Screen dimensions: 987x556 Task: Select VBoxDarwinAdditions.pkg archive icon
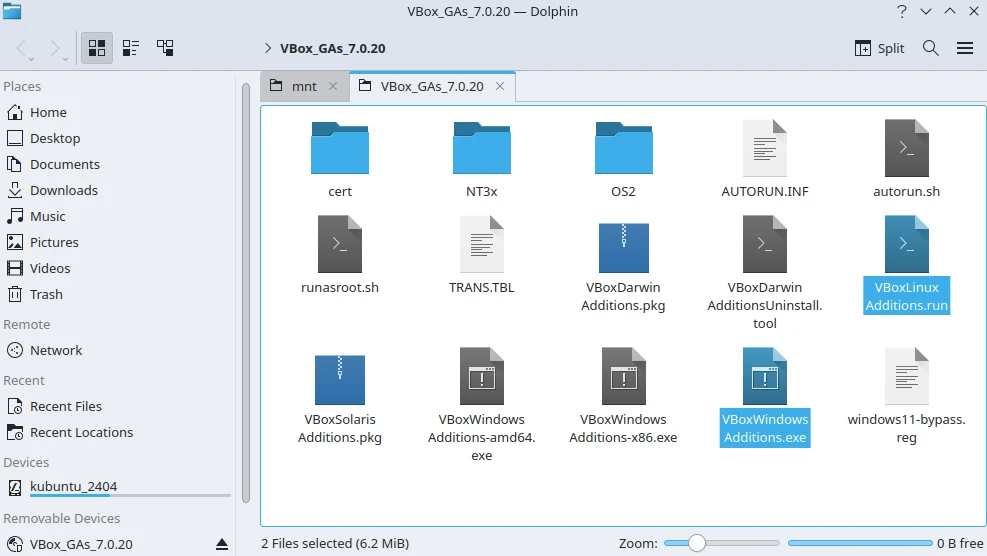(x=623, y=247)
